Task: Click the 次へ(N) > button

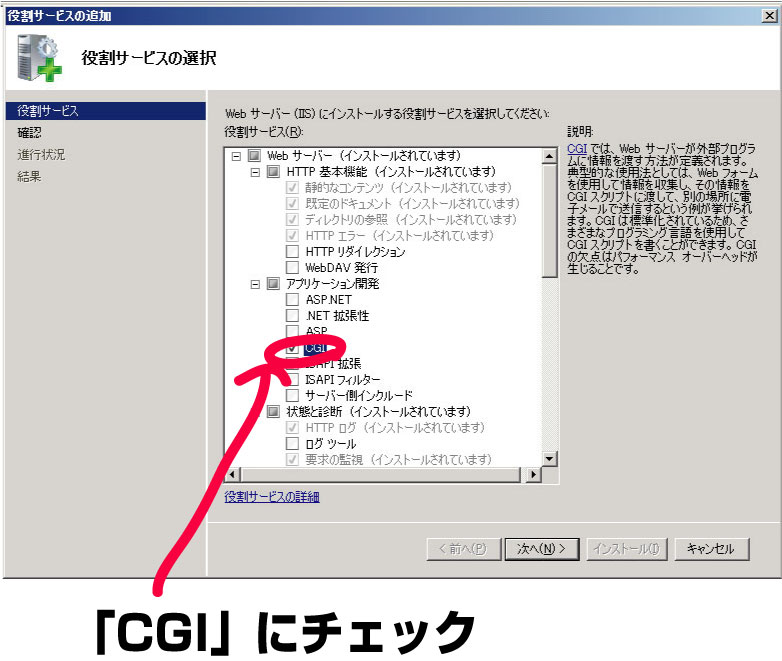Action: point(542,549)
